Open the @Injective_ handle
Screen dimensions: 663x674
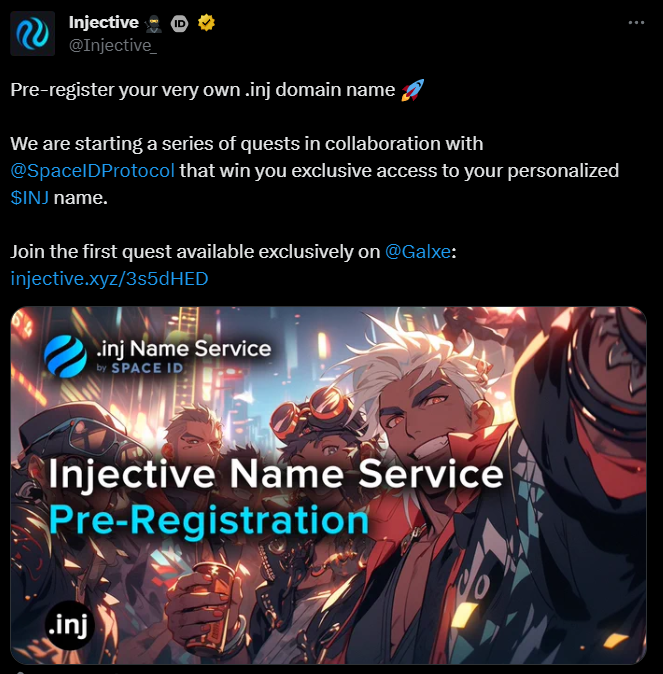[x=113, y=45]
